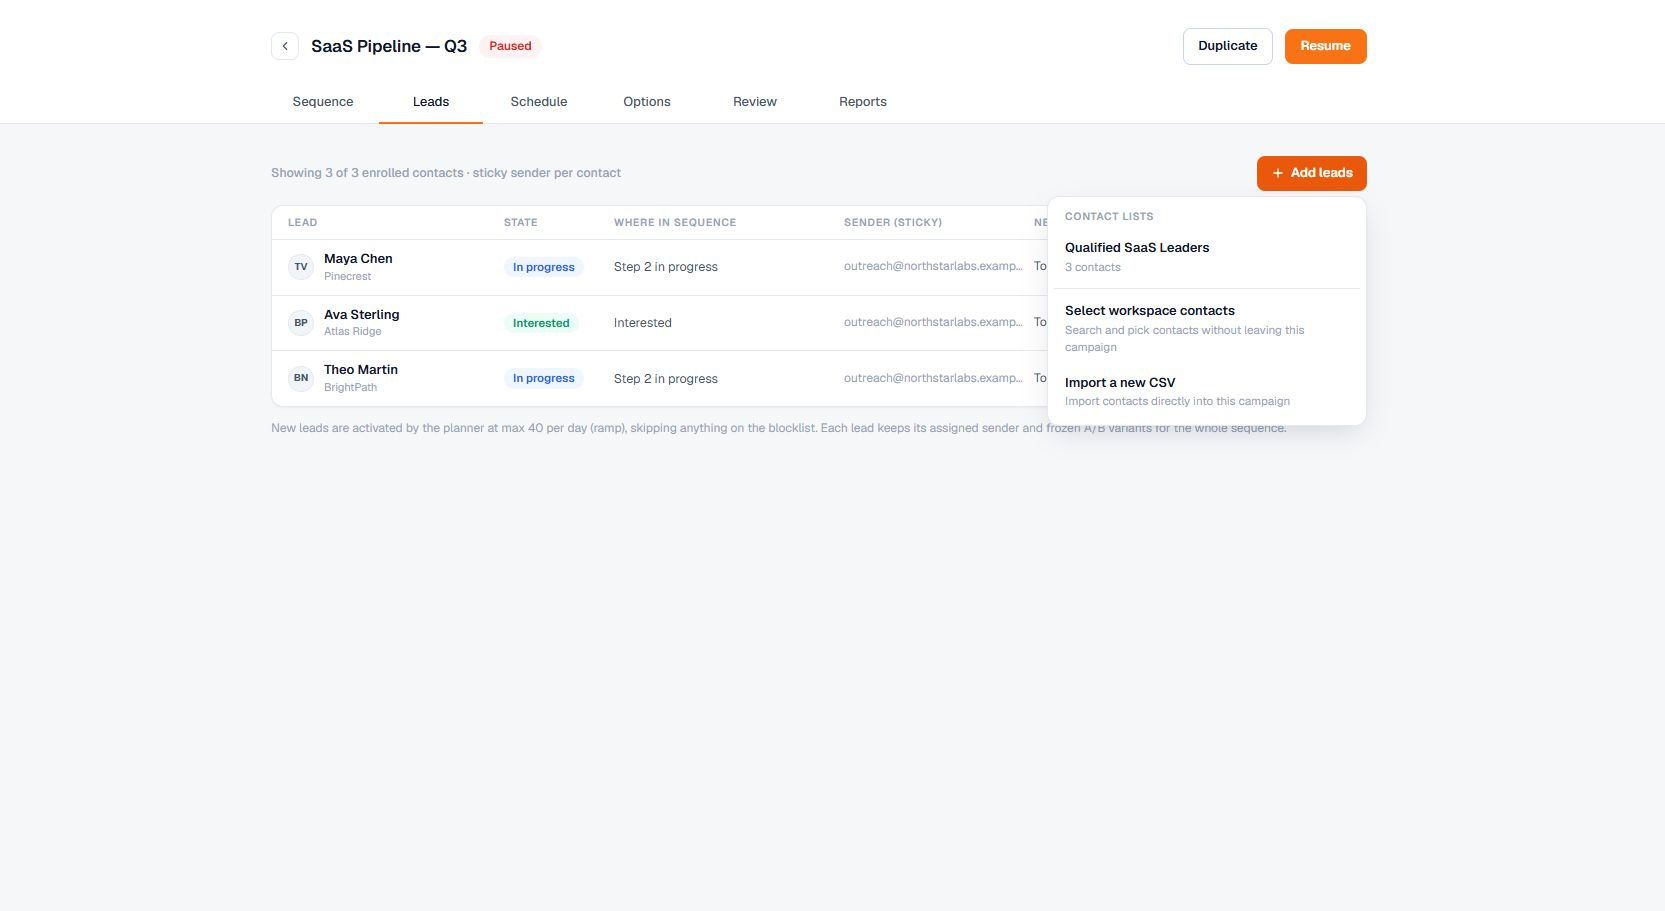
Task: Click In progress badge for Maya Chen
Action: [x=543, y=267]
